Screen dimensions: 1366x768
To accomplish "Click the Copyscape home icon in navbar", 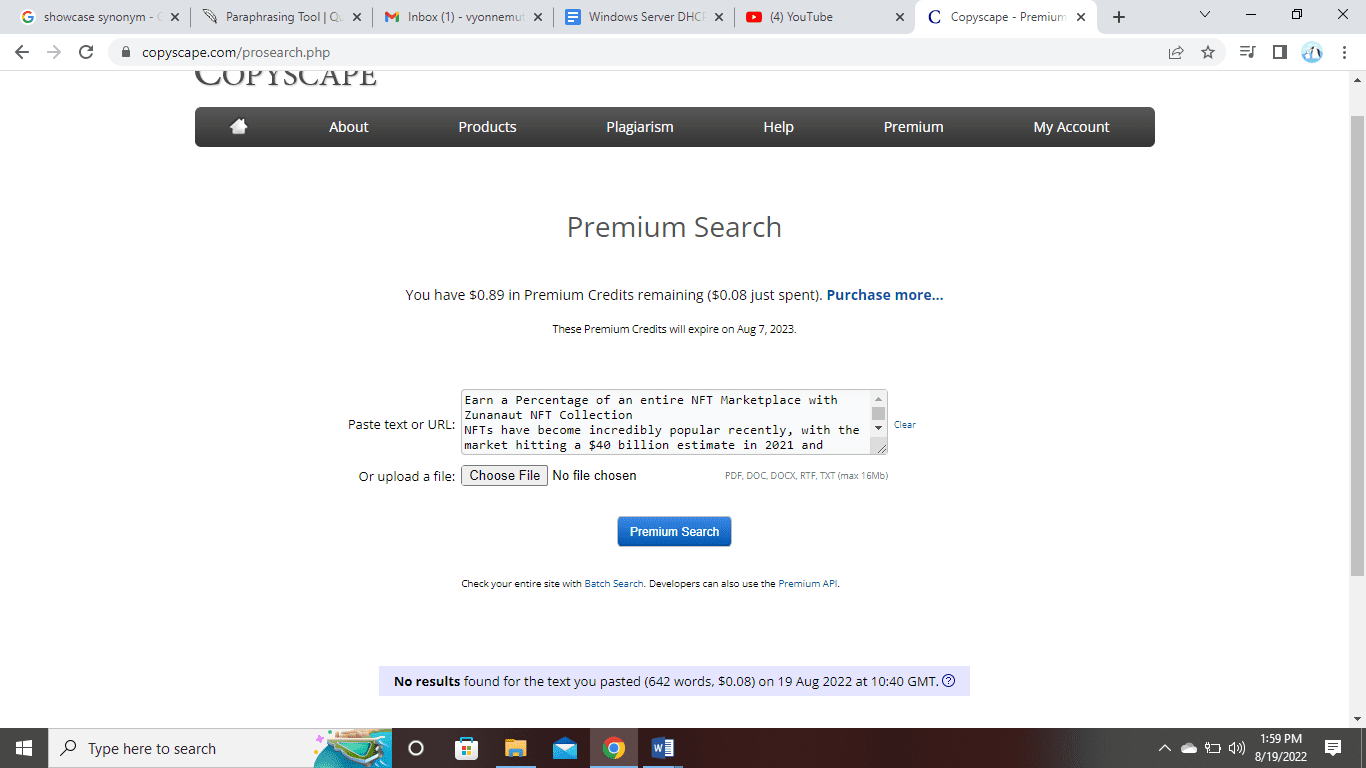I will (238, 127).
